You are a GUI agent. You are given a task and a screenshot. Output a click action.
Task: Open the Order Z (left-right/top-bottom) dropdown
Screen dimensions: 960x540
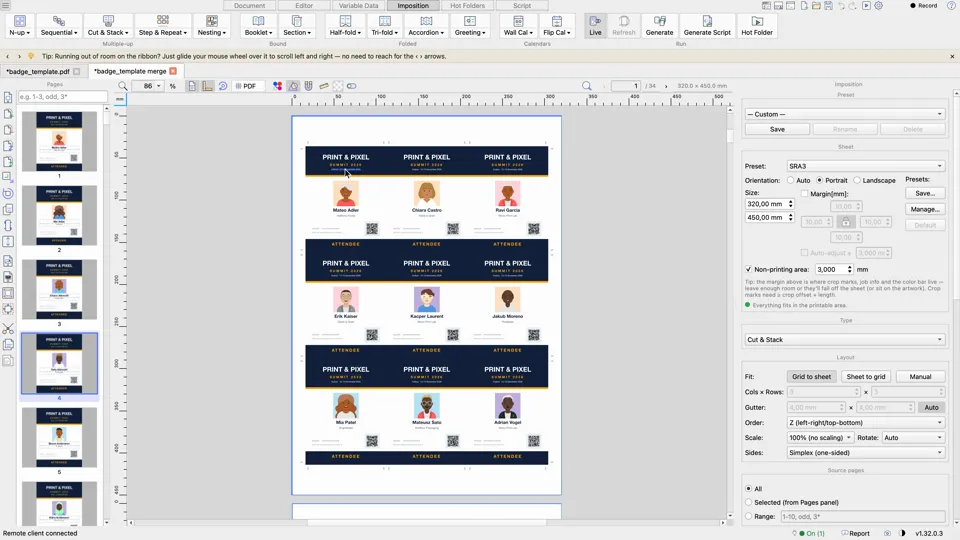tap(866, 422)
